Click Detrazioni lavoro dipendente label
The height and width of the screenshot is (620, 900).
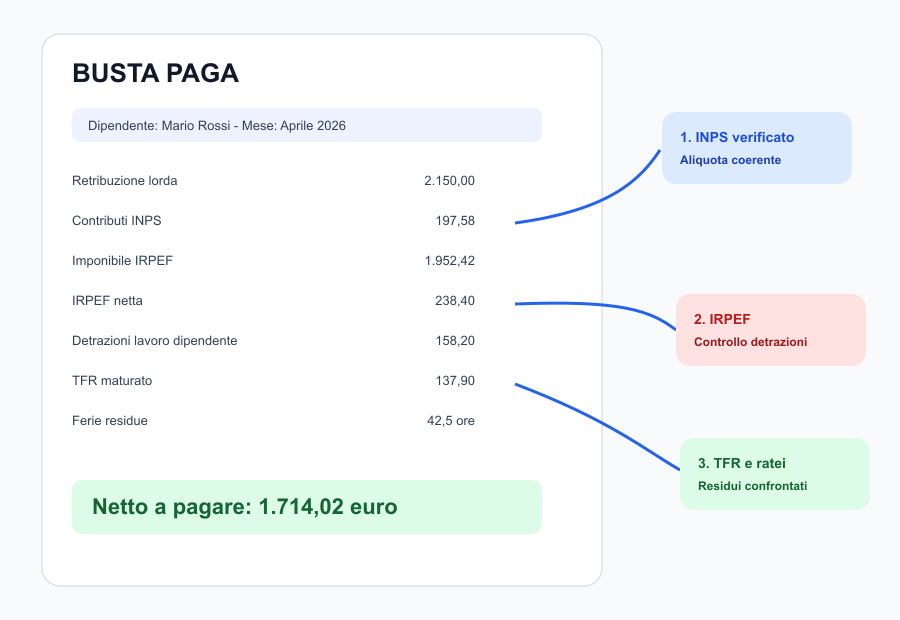tap(154, 341)
